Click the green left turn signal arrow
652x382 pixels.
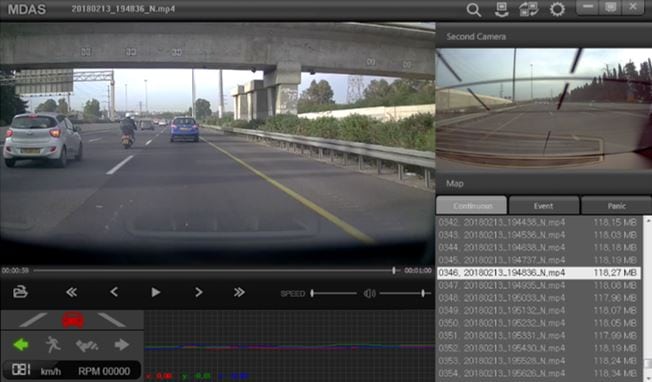pos(21,345)
